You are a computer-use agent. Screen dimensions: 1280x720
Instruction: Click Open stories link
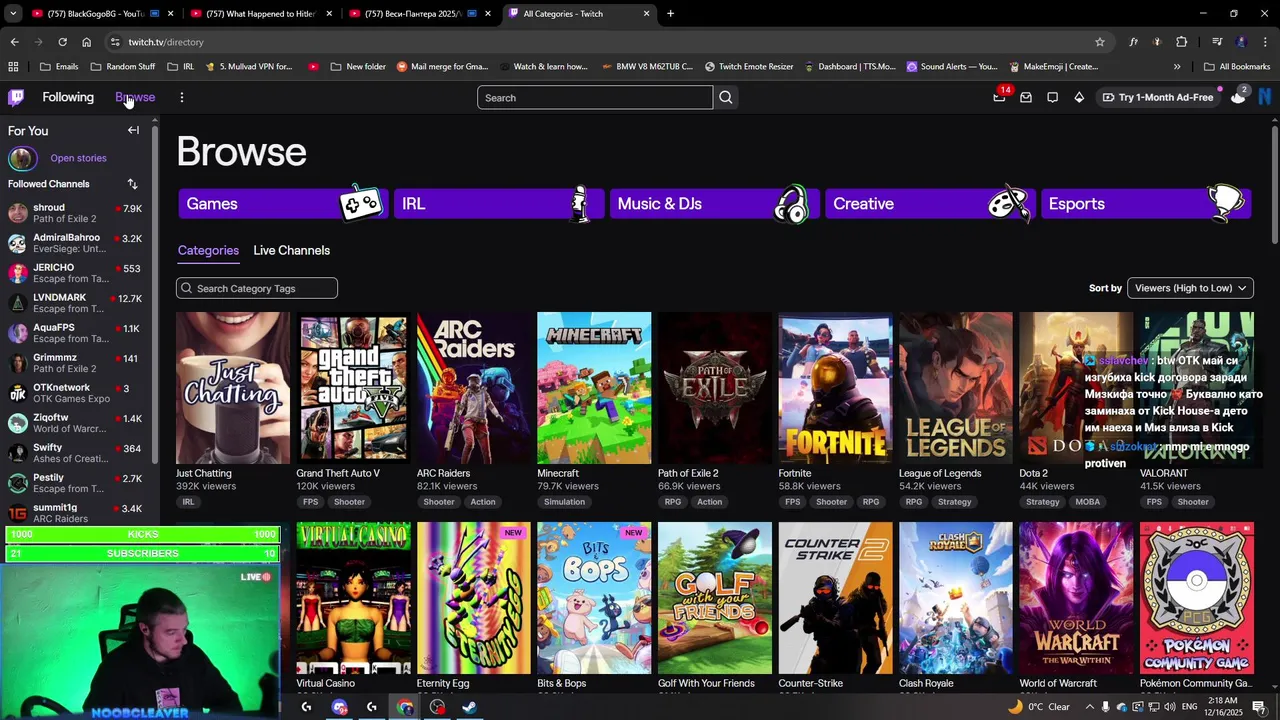(78, 158)
